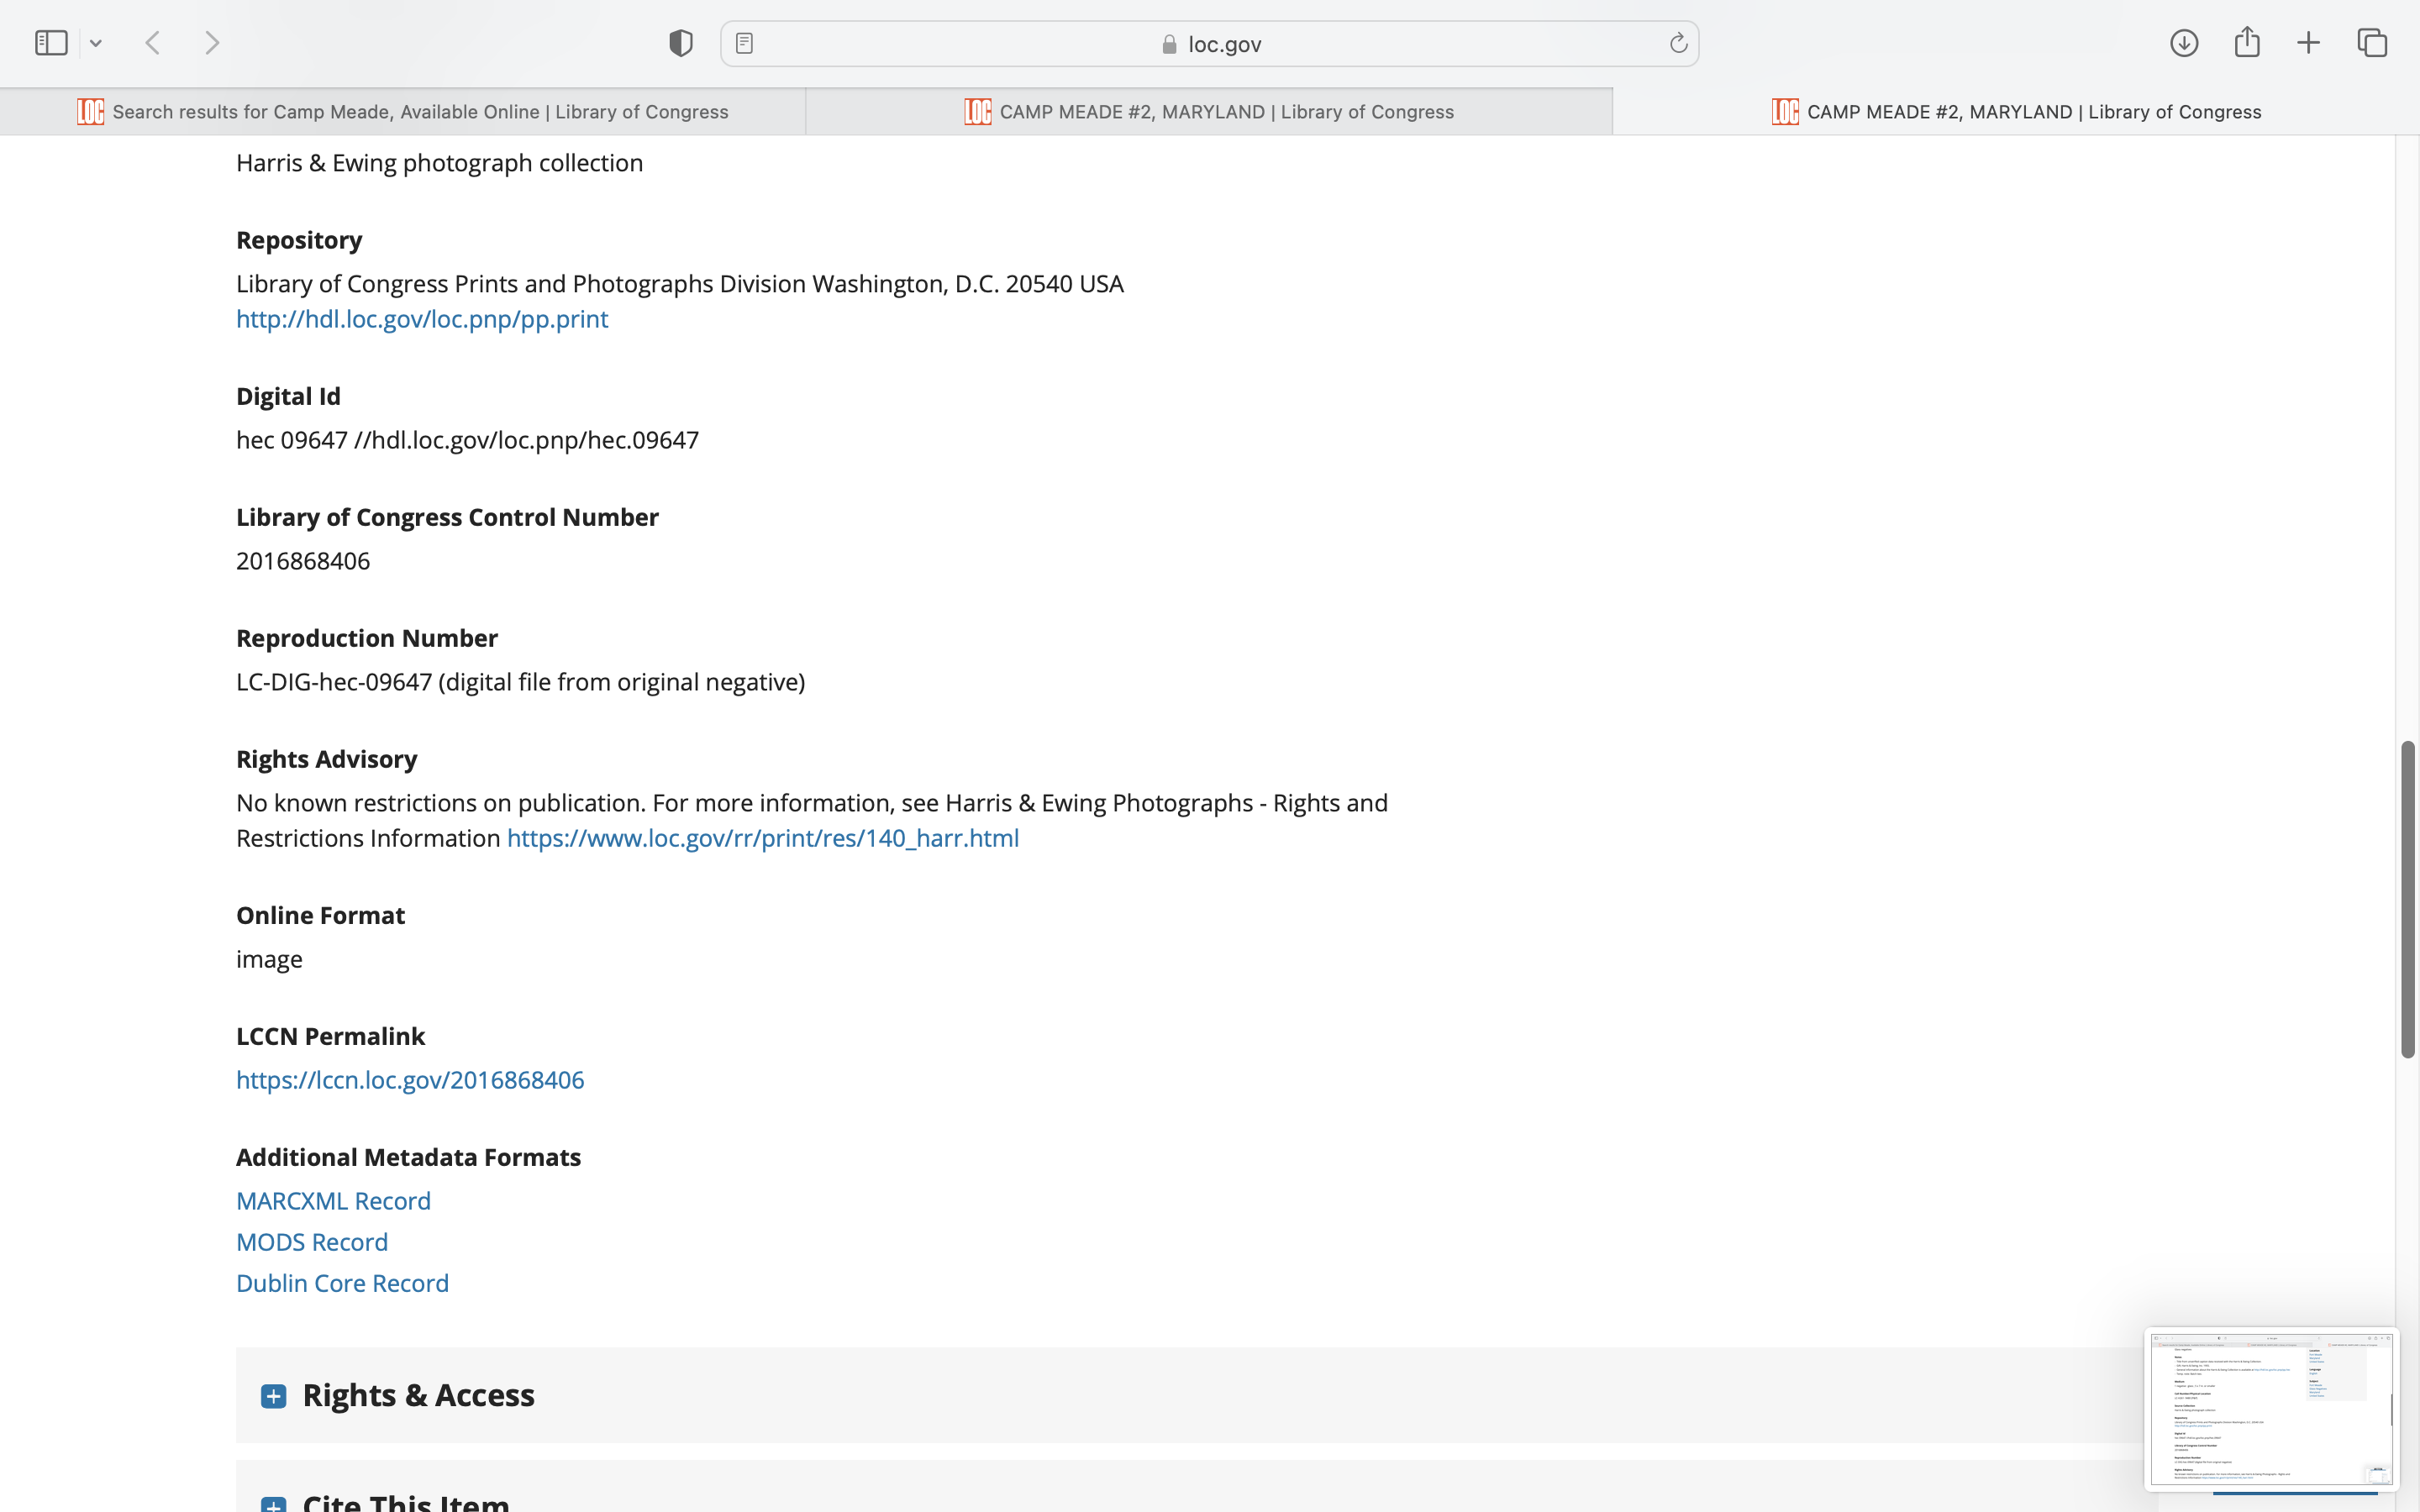Open a new tab with the plus icon
Viewport: 2420px width, 1512px height.
(x=2308, y=43)
